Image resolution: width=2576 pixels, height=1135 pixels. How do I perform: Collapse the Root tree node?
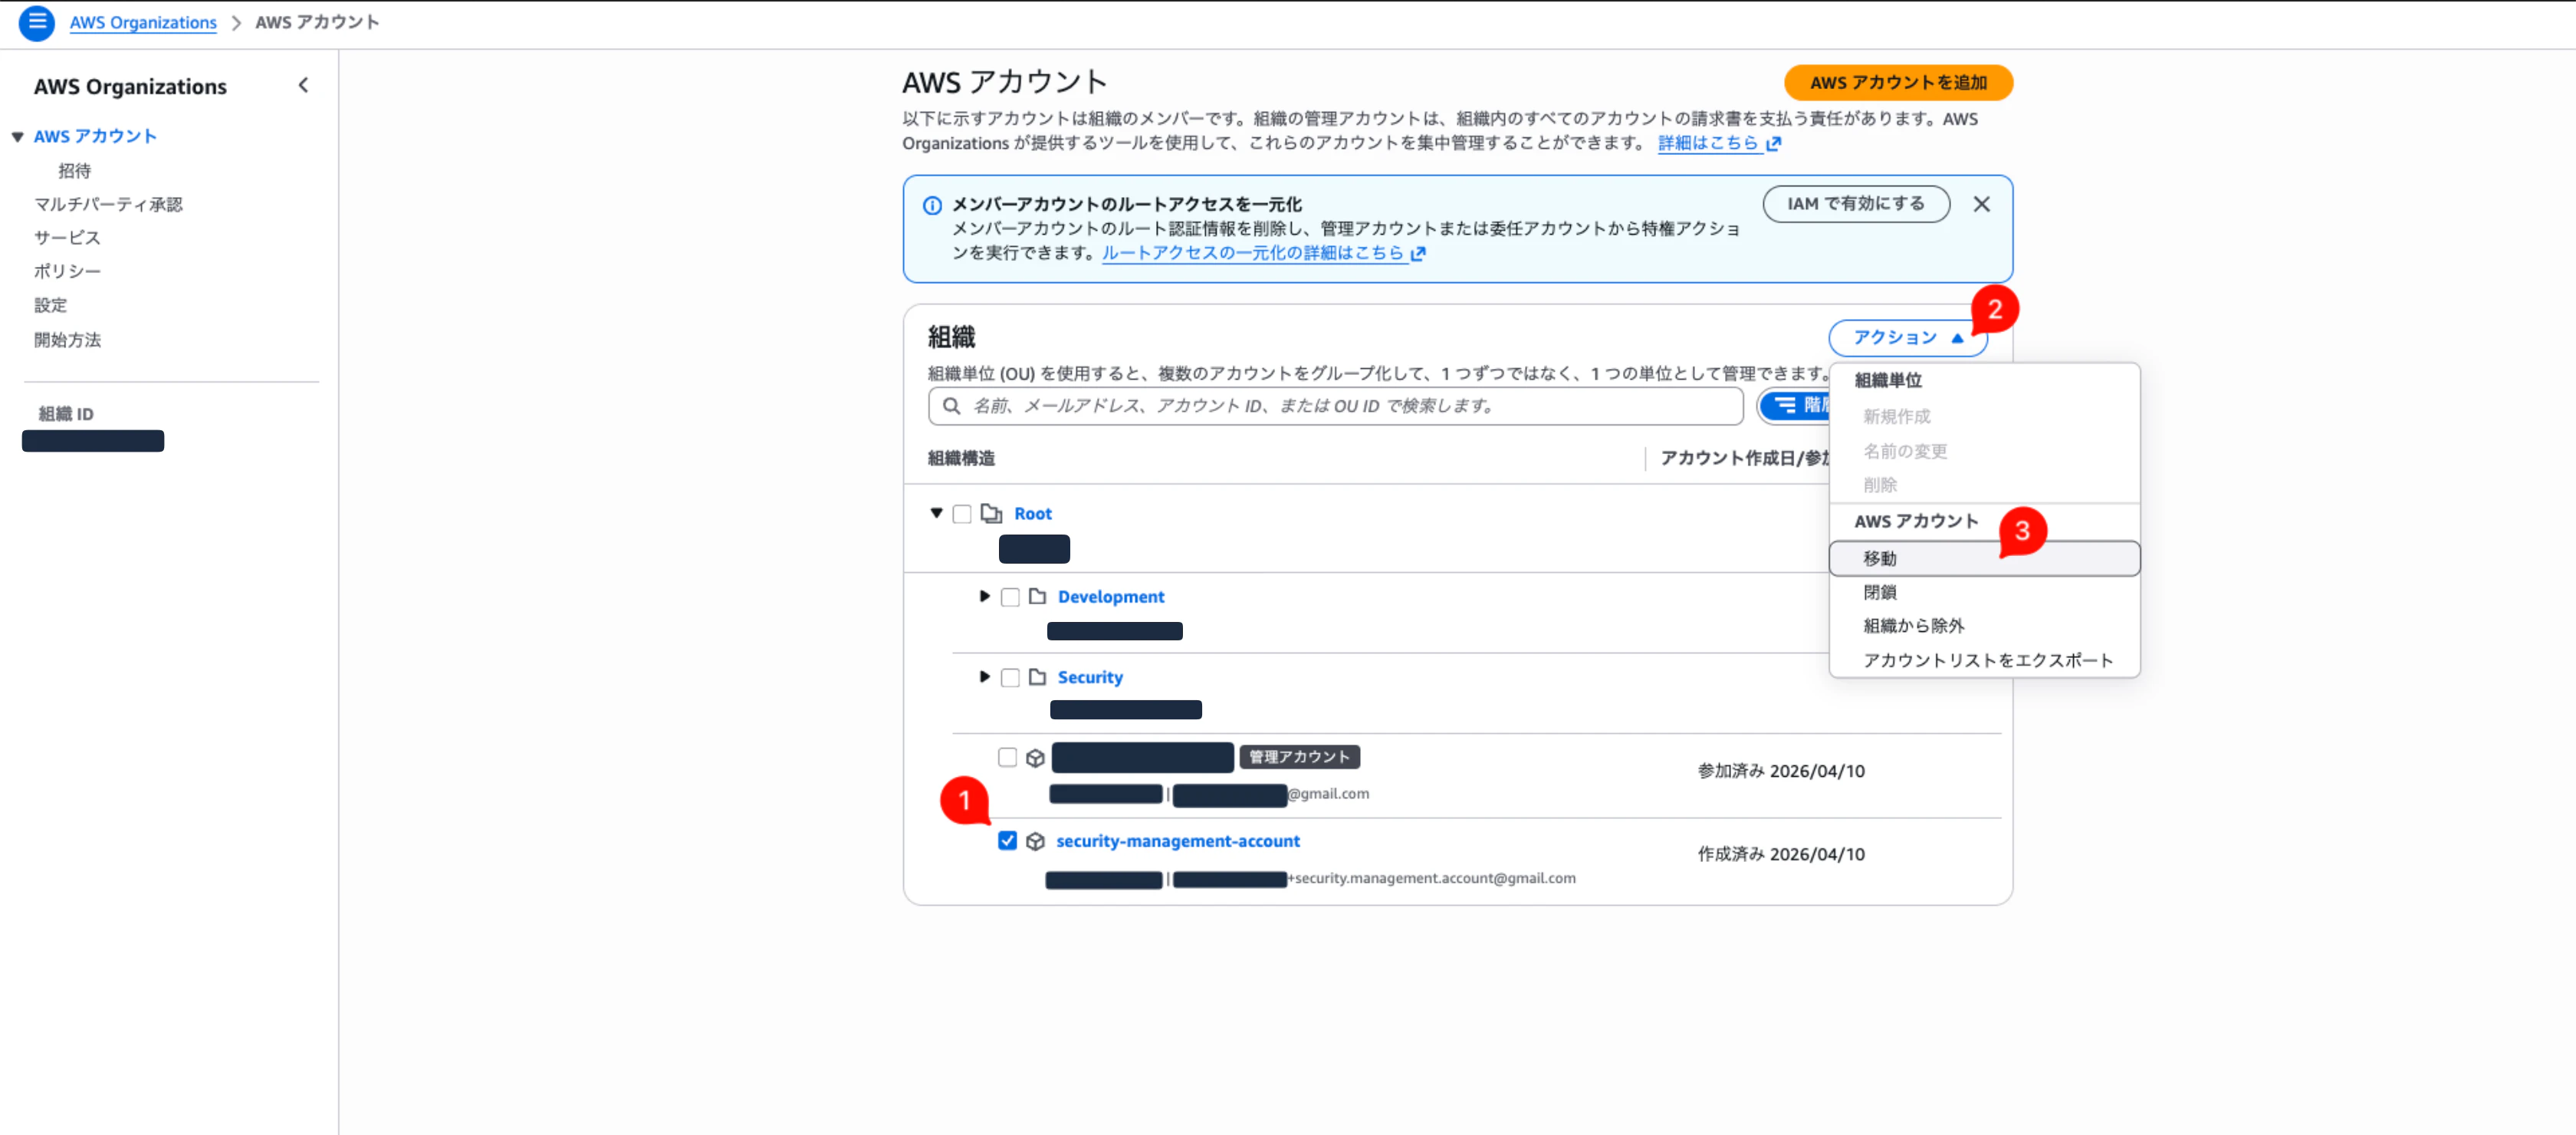point(937,513)
